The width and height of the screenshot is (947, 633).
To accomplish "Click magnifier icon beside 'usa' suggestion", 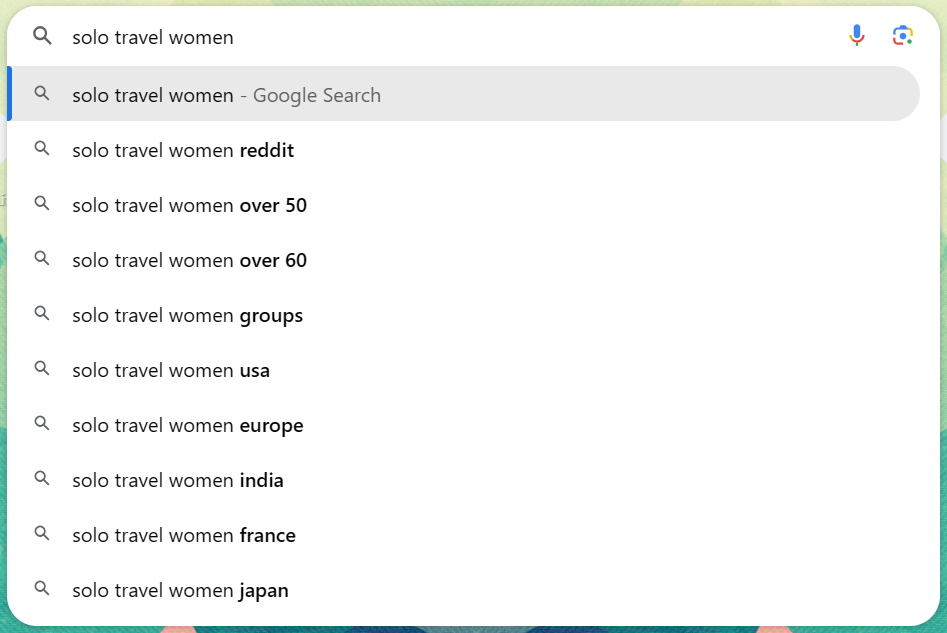I will click(x=42, y=368).
